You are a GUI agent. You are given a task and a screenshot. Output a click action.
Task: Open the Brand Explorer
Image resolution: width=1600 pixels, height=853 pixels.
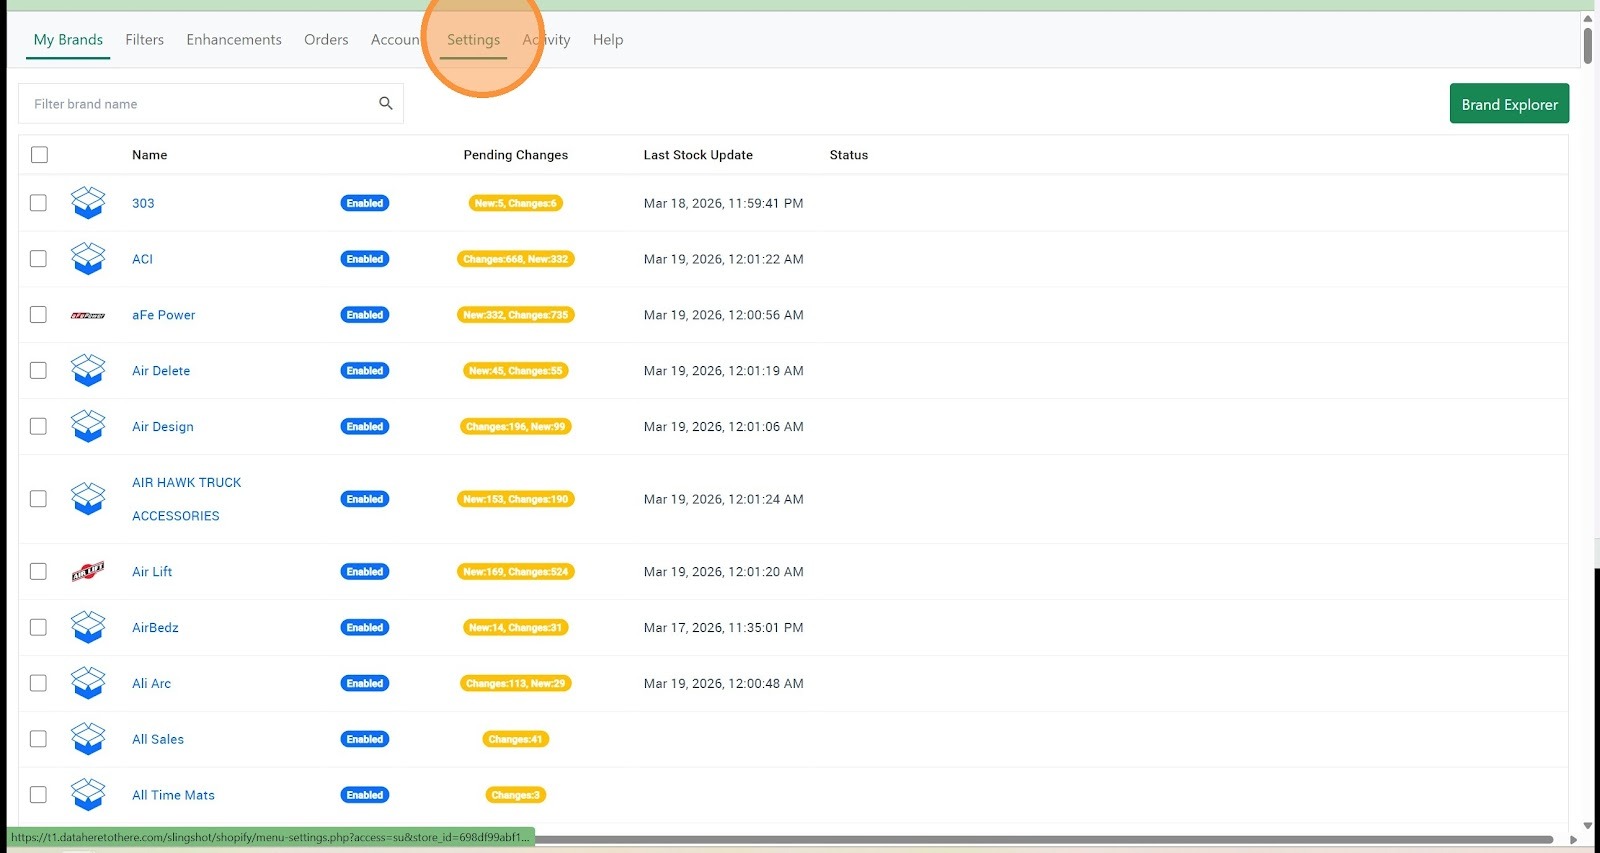1509,104
